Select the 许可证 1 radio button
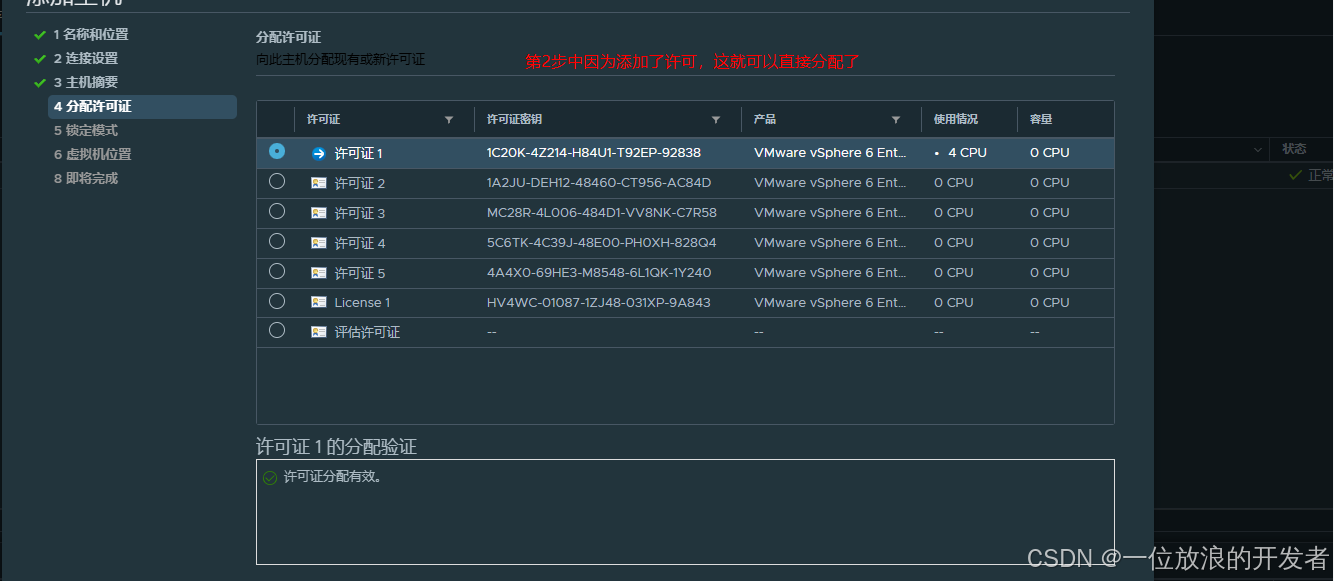Screen dimensions: 1334x581 (277, 151)
